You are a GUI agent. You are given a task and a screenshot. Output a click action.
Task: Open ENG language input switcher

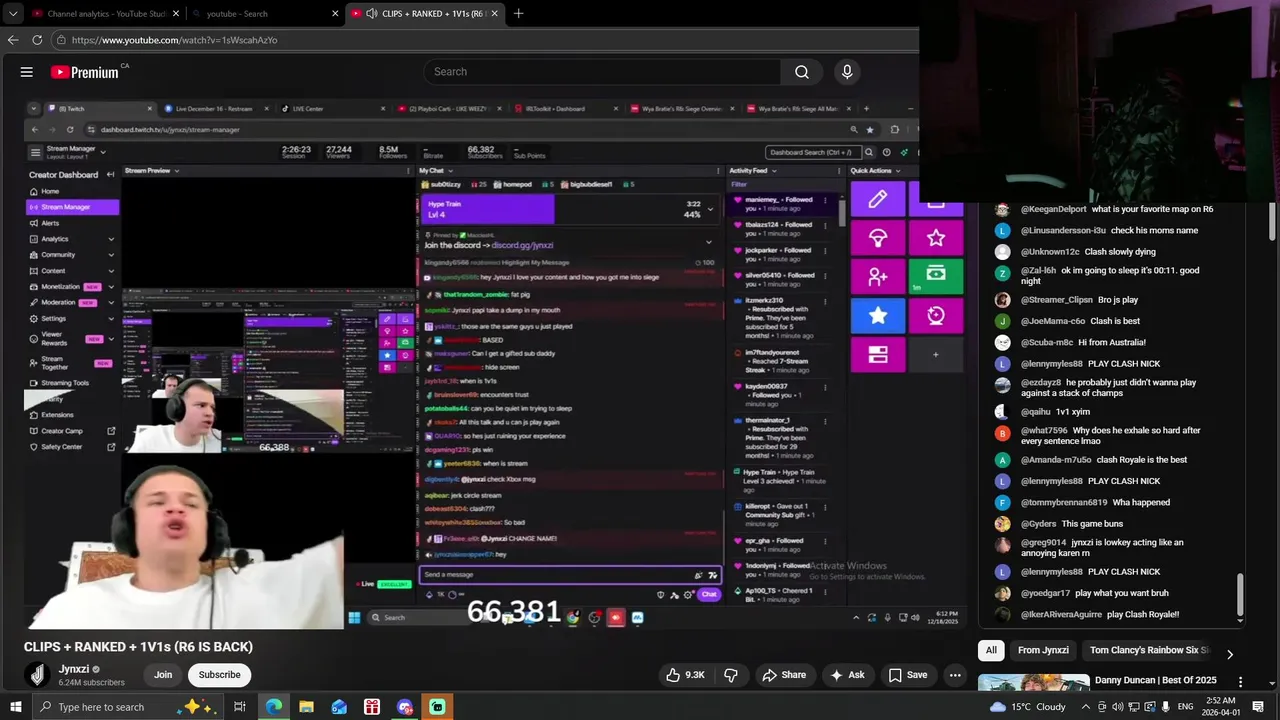click(x=1186, y=707)
